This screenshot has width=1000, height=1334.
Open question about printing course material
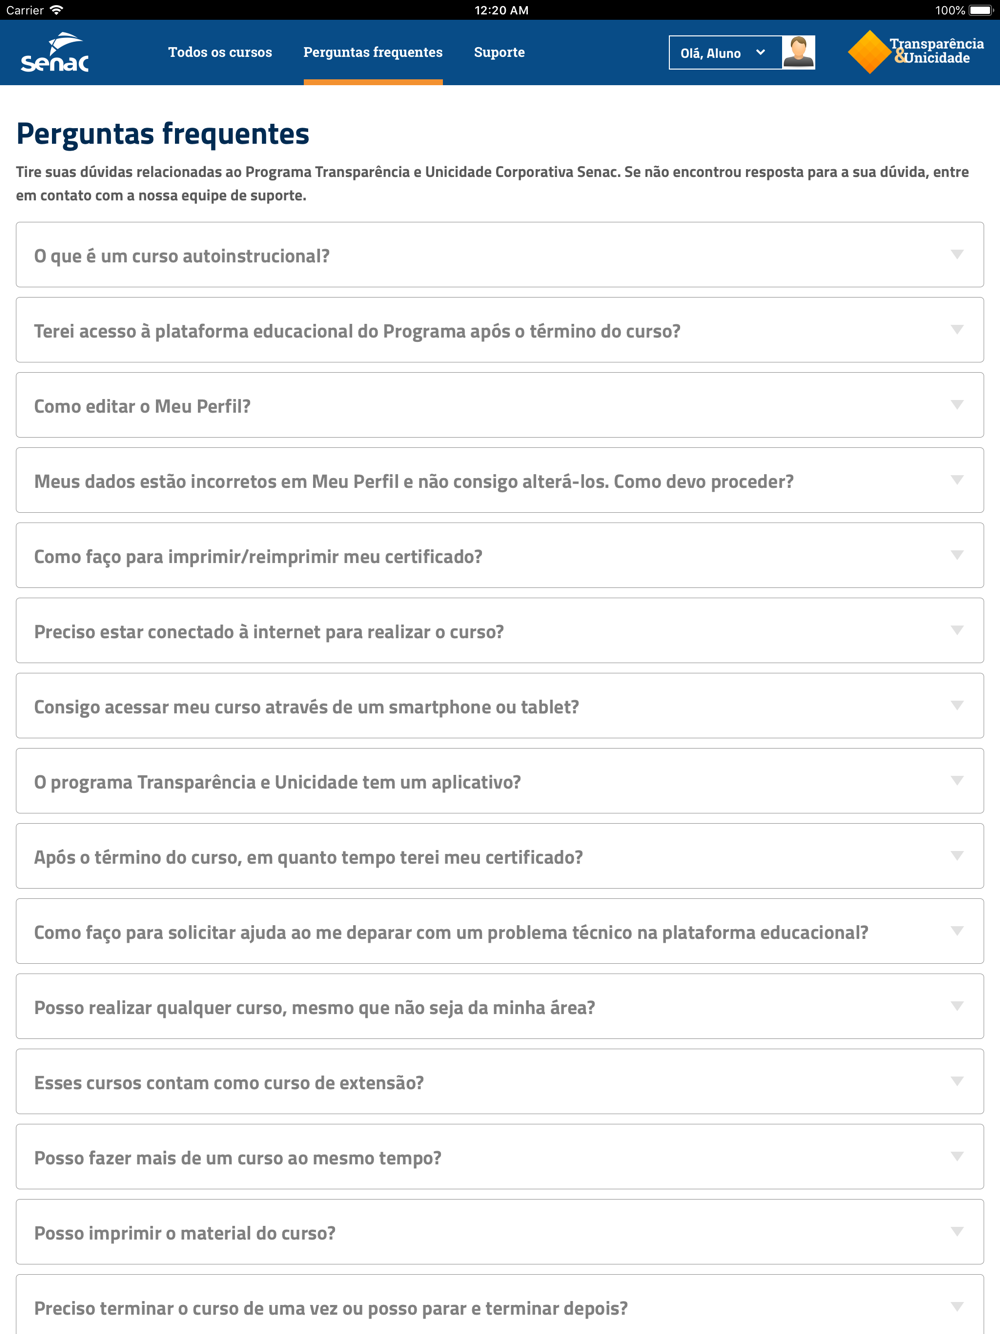185,1232
